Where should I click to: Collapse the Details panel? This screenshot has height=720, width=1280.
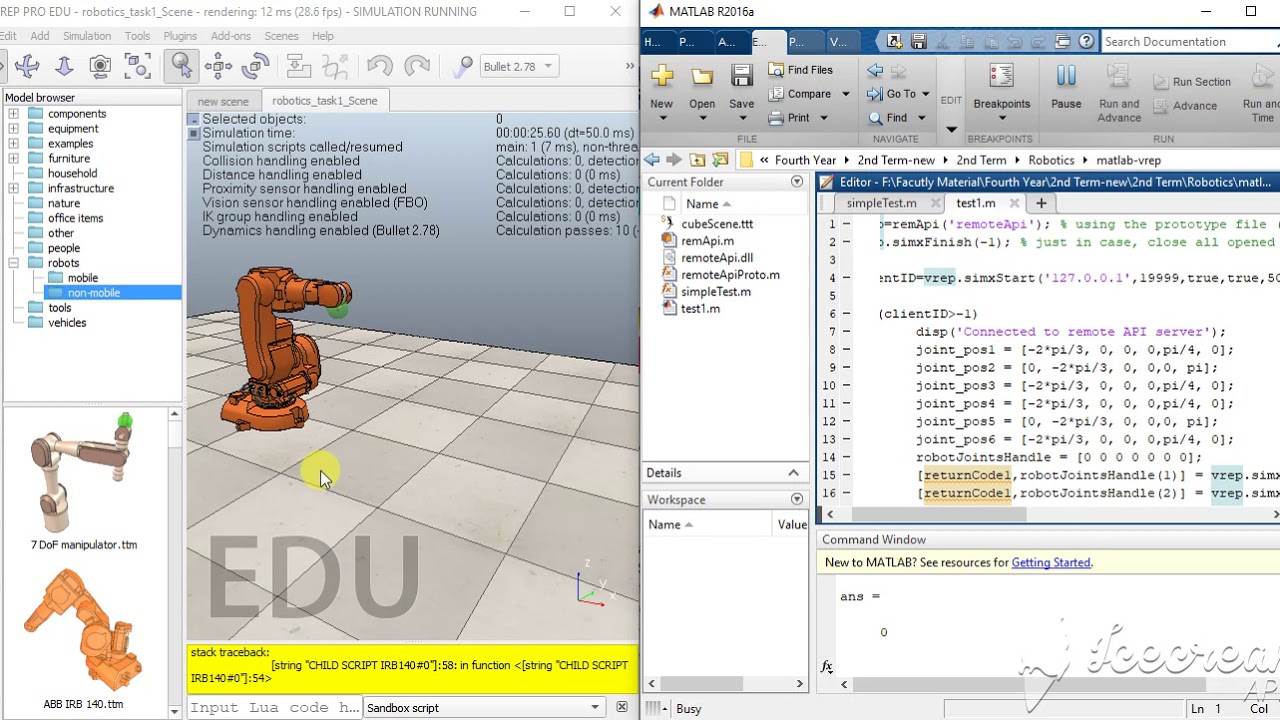coord(794,473)
